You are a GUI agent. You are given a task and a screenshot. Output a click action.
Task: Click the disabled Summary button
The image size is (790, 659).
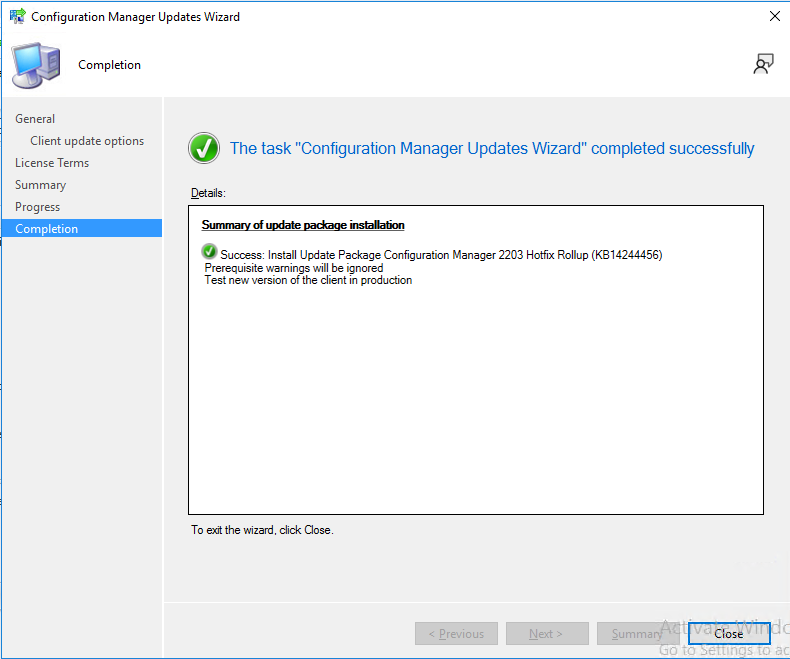click(637, 633)
